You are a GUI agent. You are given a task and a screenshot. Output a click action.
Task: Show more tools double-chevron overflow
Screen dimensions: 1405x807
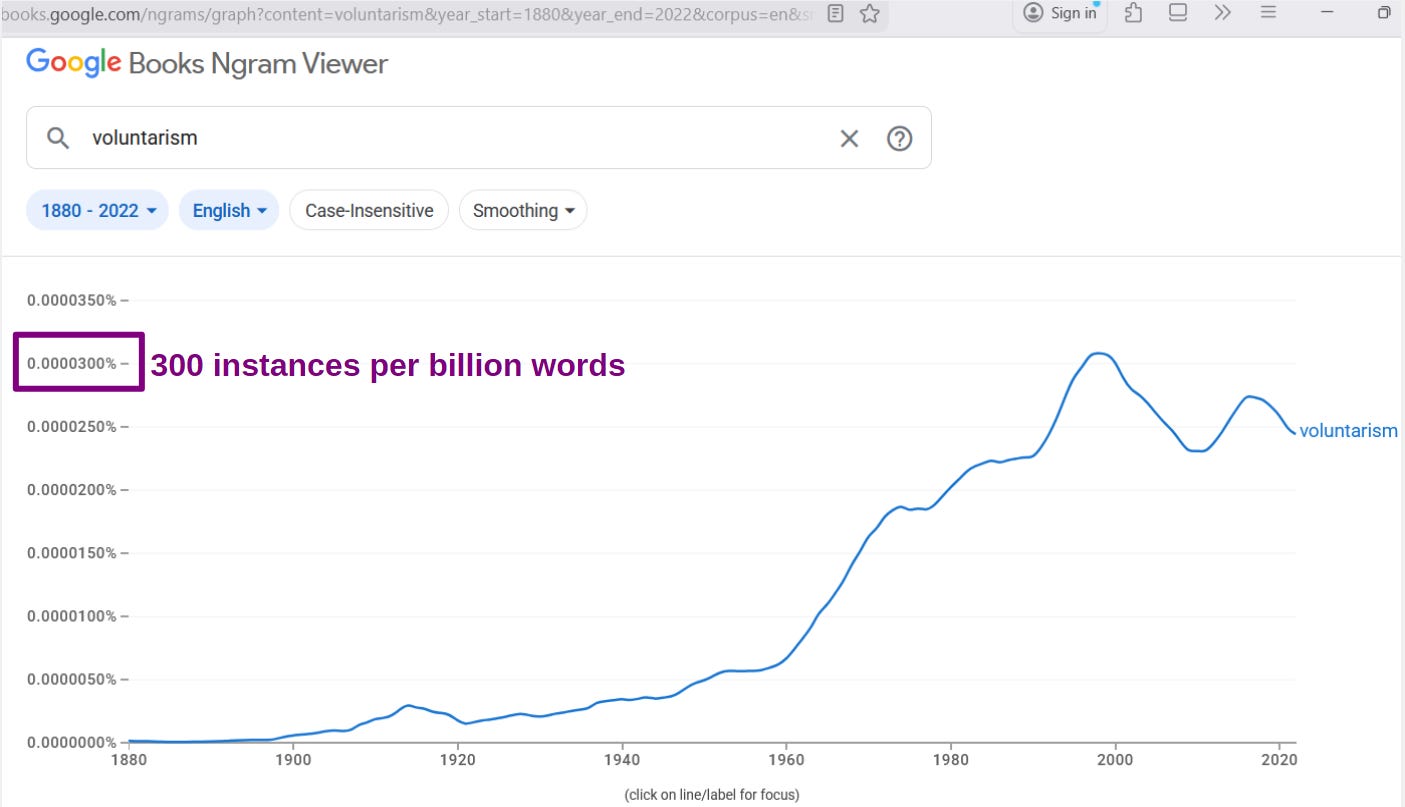pyautogui.click(x=1223, y=13)
